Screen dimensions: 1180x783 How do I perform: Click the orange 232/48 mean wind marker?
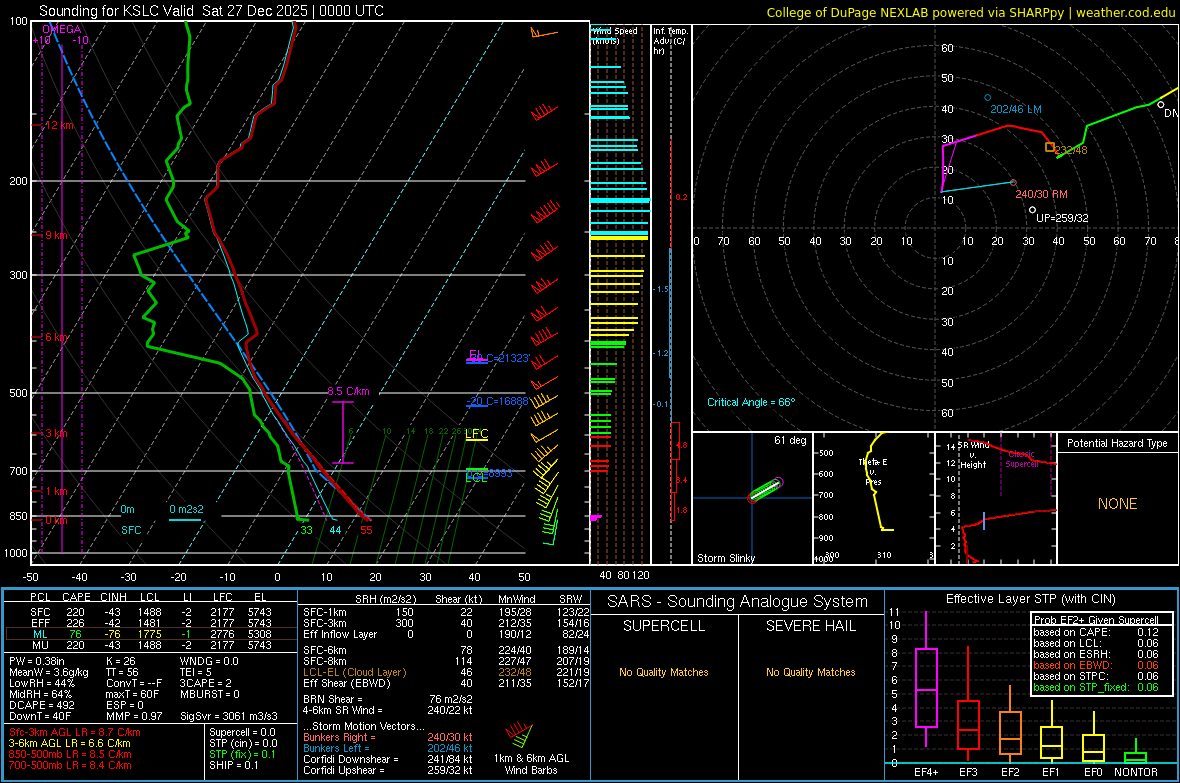tap(1050, 148)
